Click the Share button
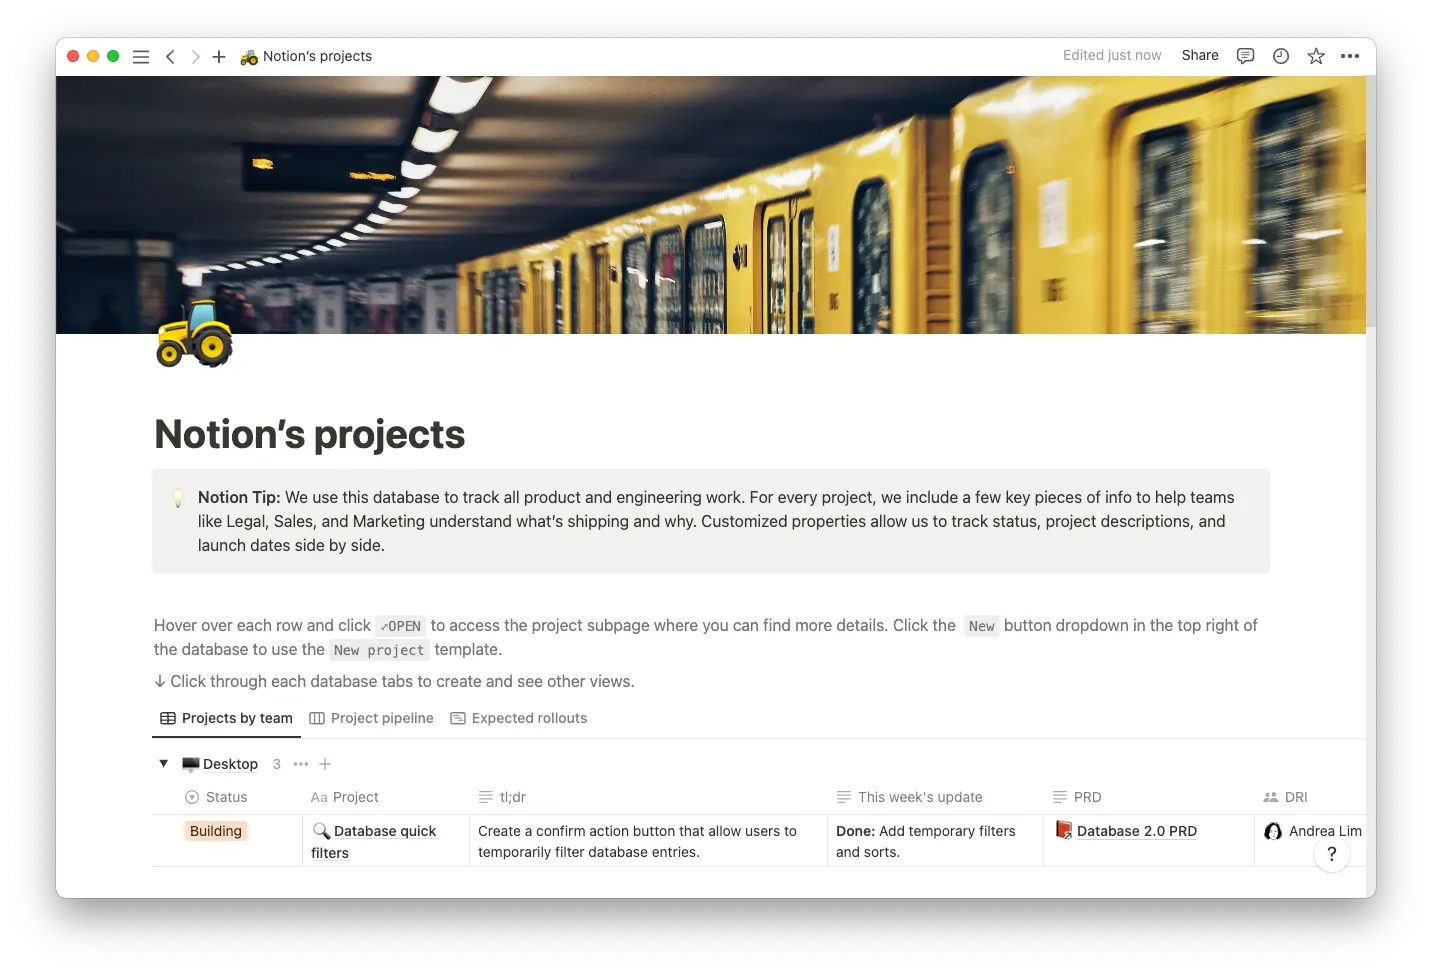1432x972 pixels. click(1199, 56)
